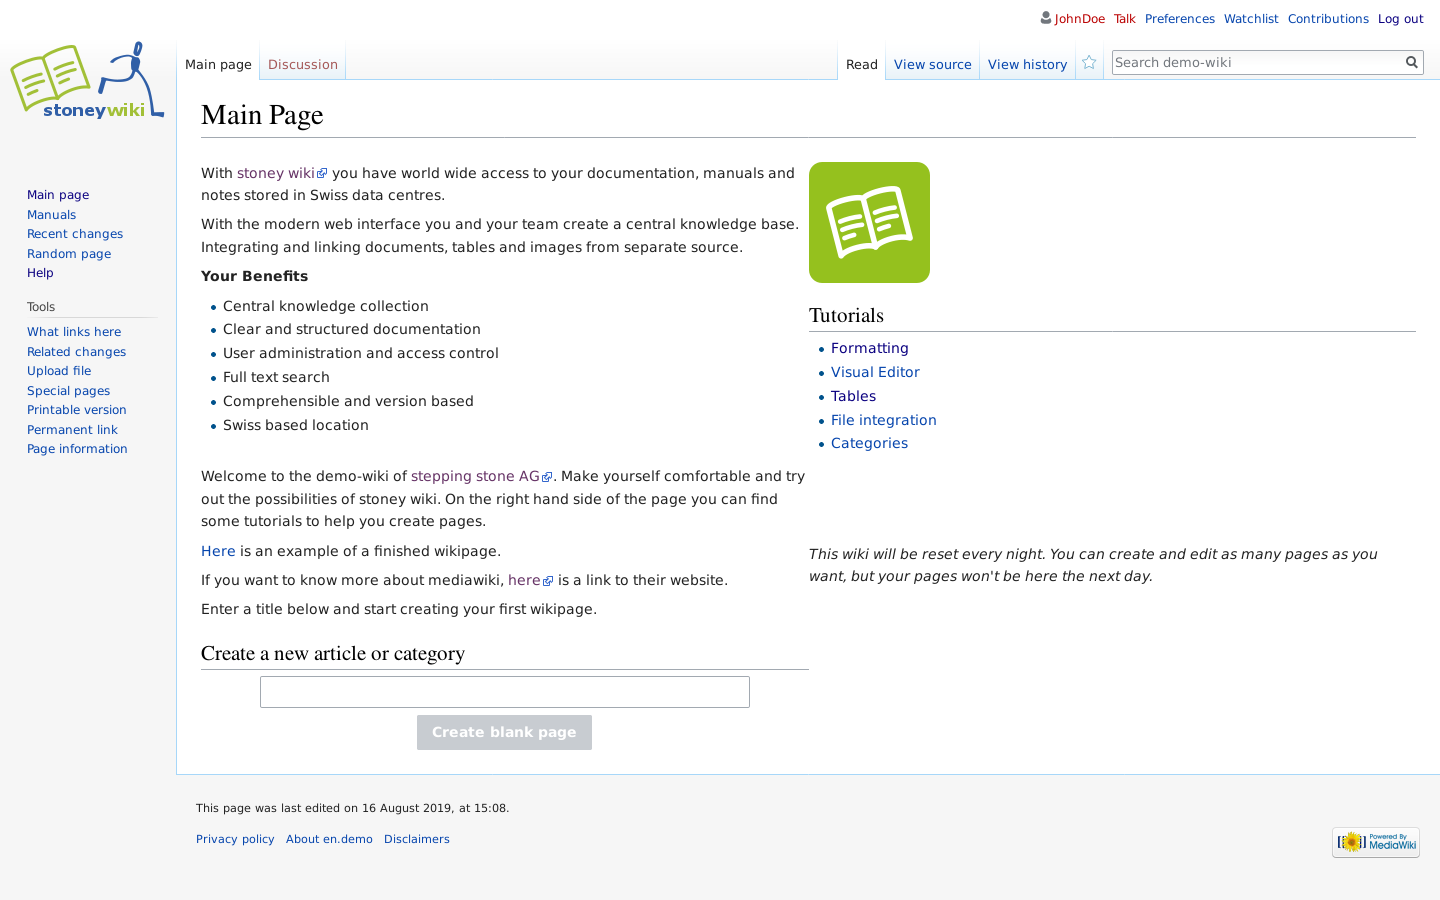
Task: Click the 'Tools' sidebar heading
Action: (41, 307)
